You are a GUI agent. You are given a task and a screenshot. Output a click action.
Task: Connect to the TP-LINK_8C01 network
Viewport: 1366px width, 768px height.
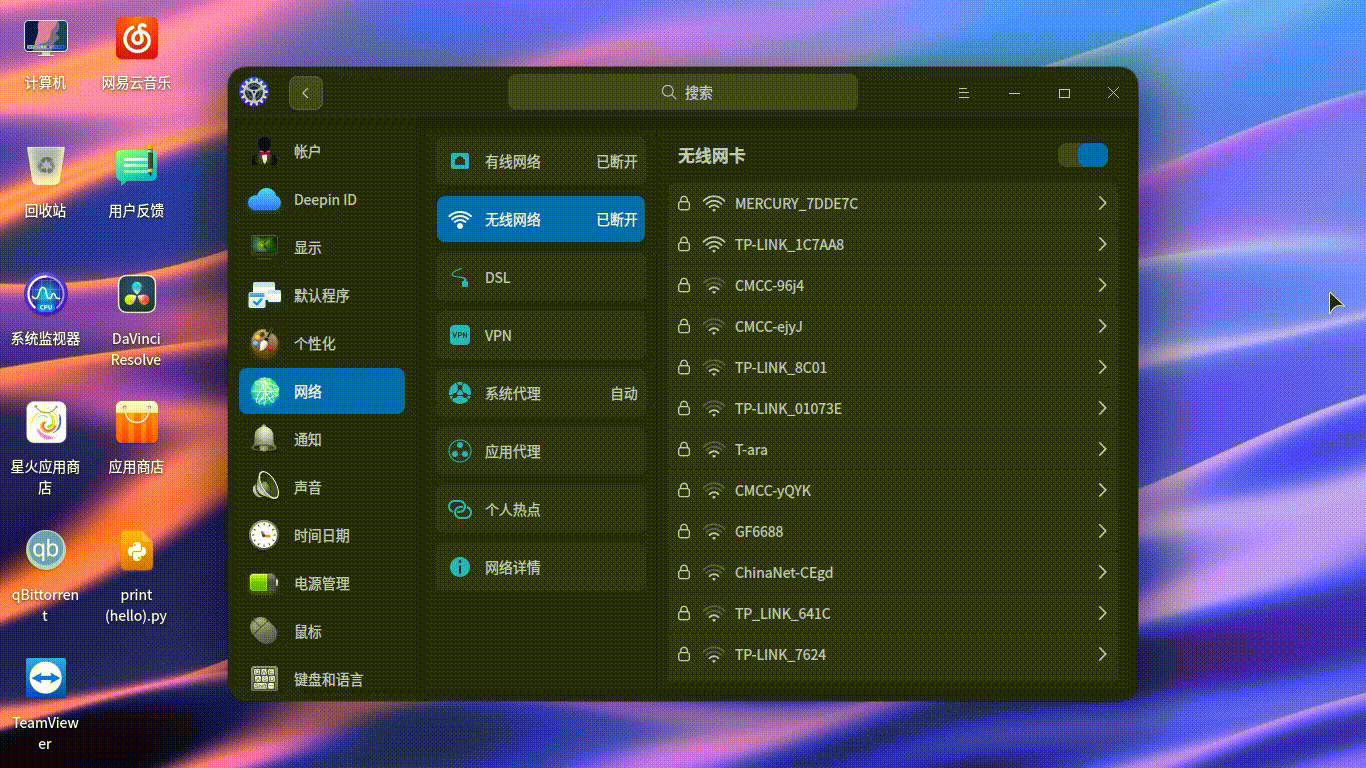893,368
